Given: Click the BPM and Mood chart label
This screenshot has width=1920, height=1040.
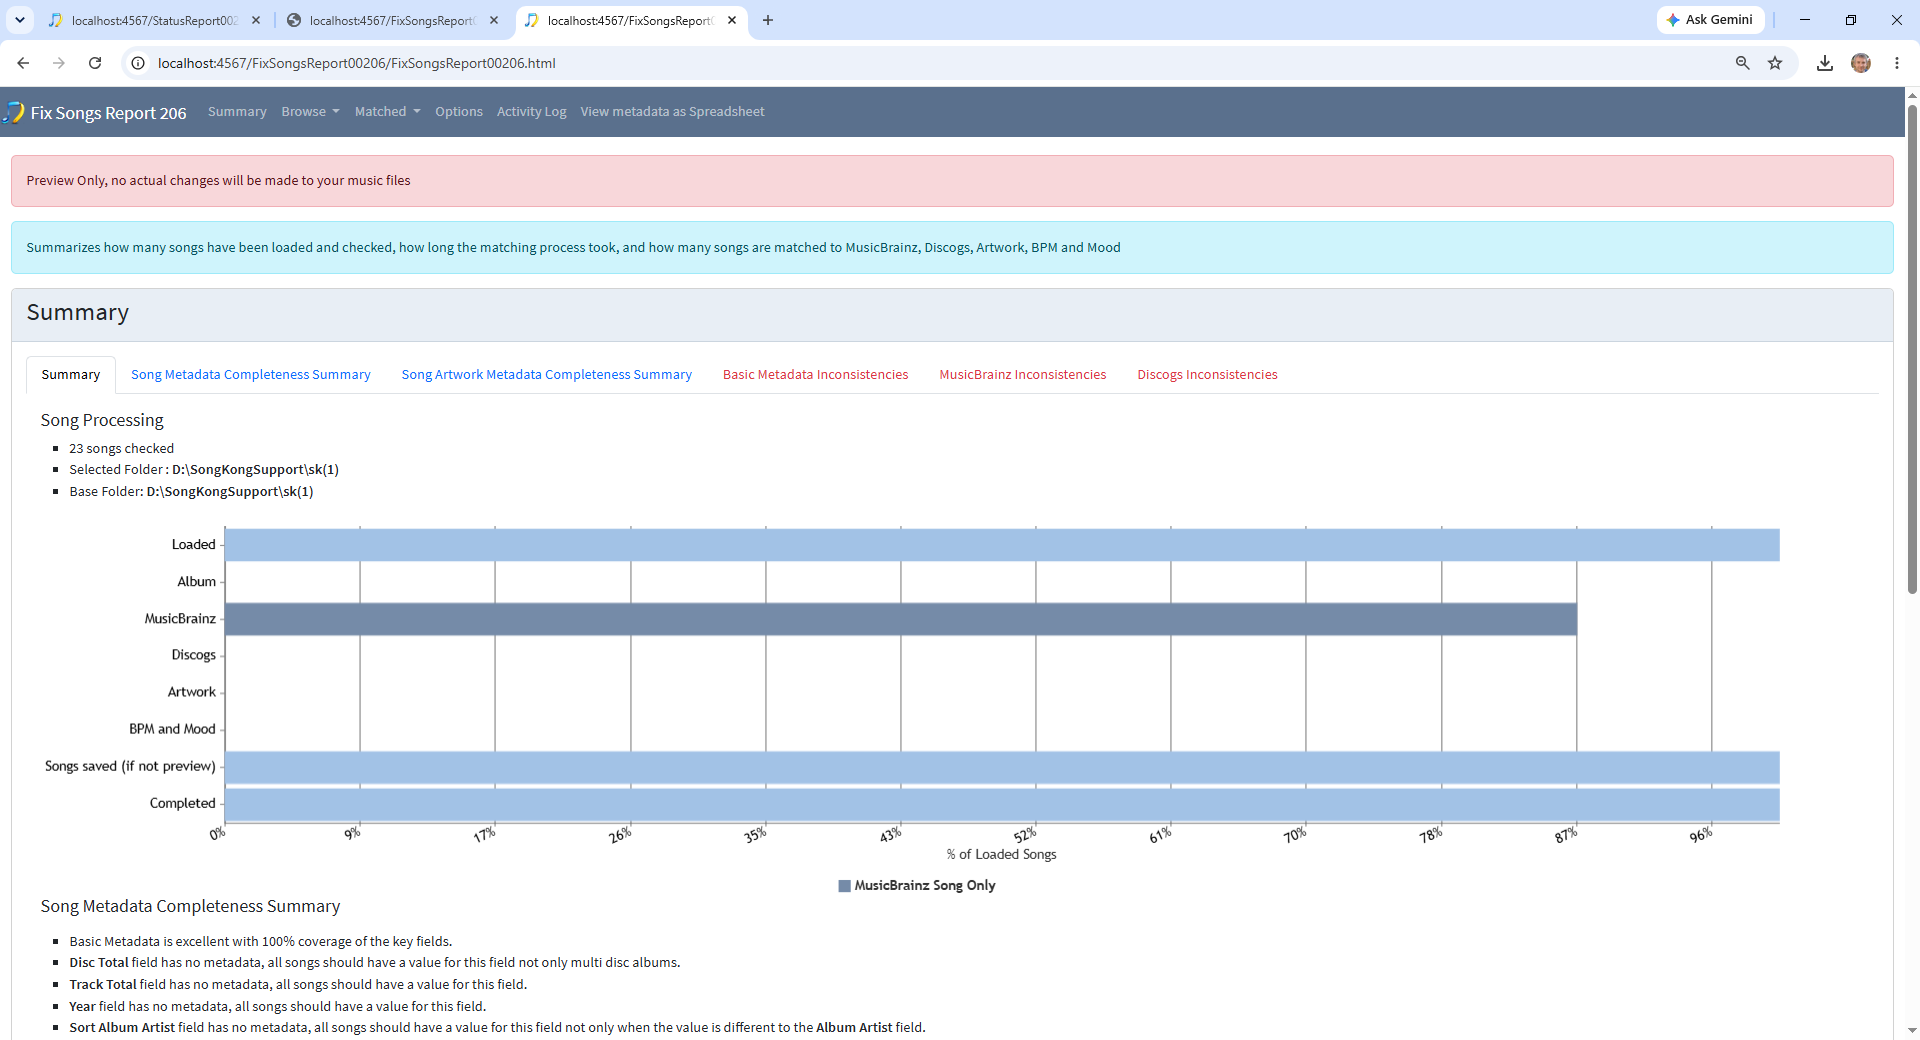Looking at the screenshot, I should 172,730.
